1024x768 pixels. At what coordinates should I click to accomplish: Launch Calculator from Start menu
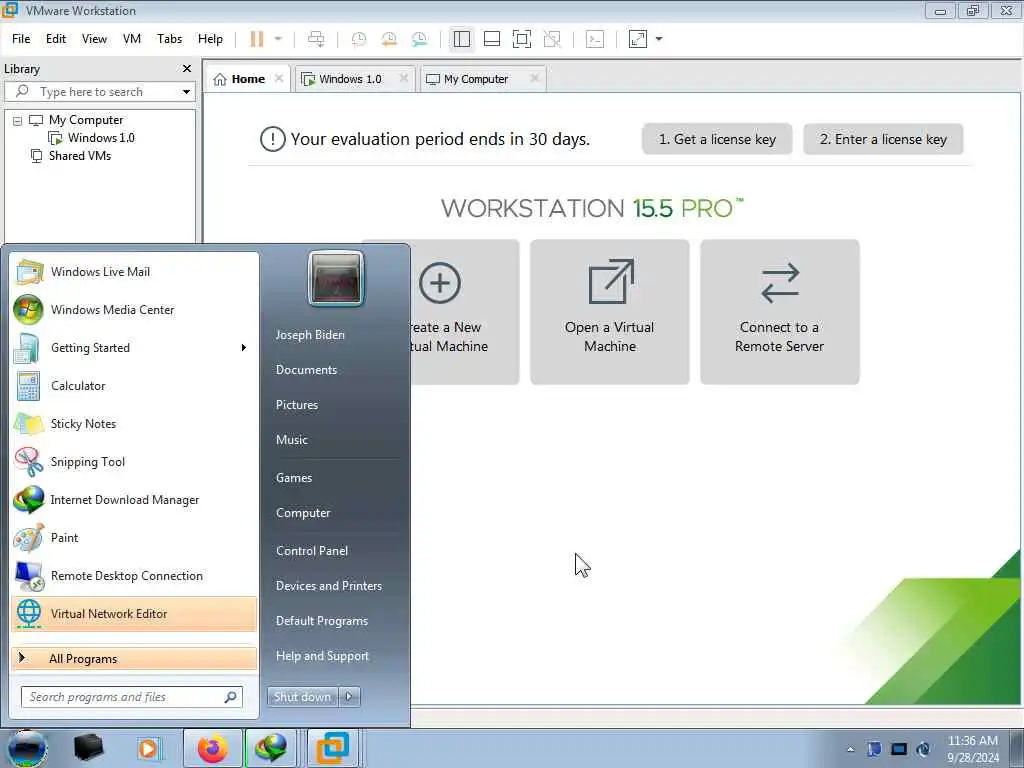pyautogui.click(x=134, y=386)
